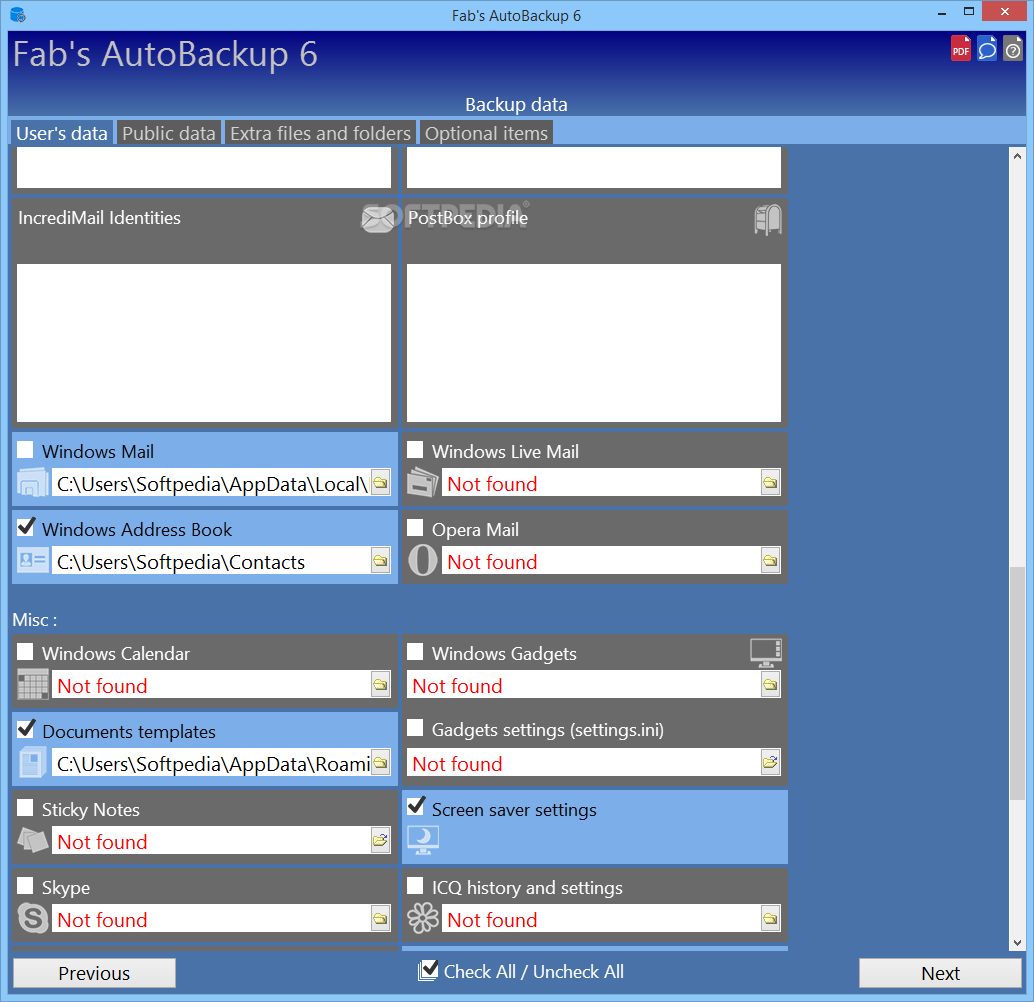
Task: Click the Windows Live Mail icon
Action: click(423, 482)
